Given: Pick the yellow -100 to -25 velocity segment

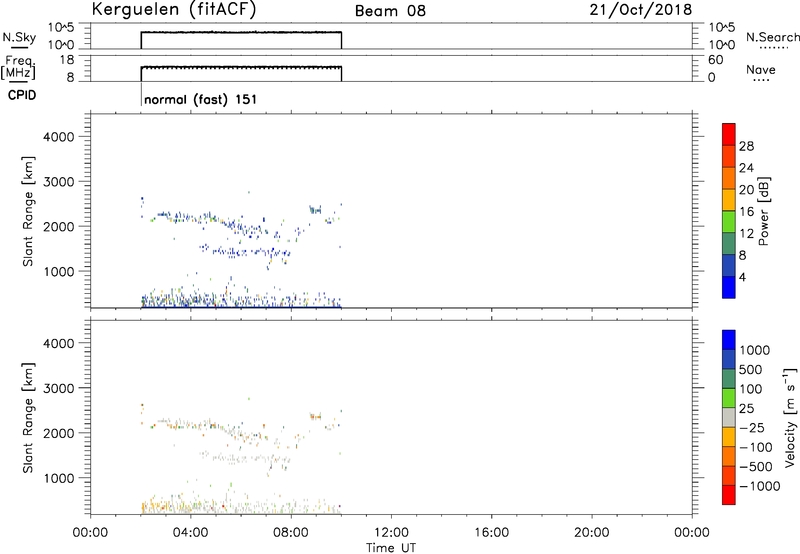Looking at the screenshot, I should 729,437.
